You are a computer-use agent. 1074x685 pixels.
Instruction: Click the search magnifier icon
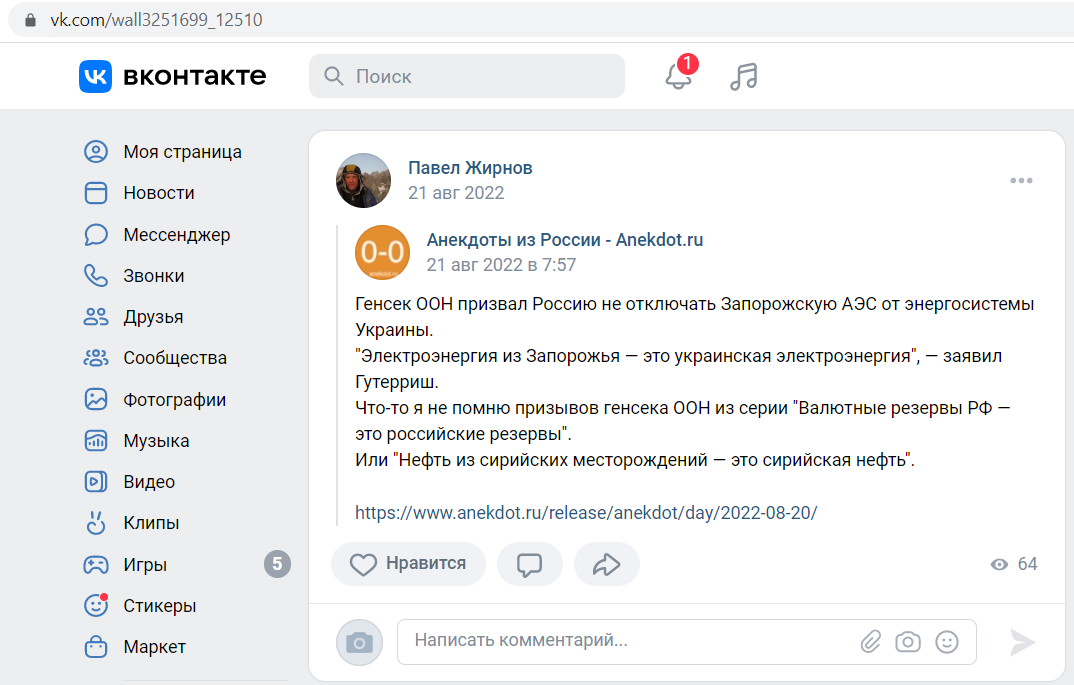click(x=334, y=76)
